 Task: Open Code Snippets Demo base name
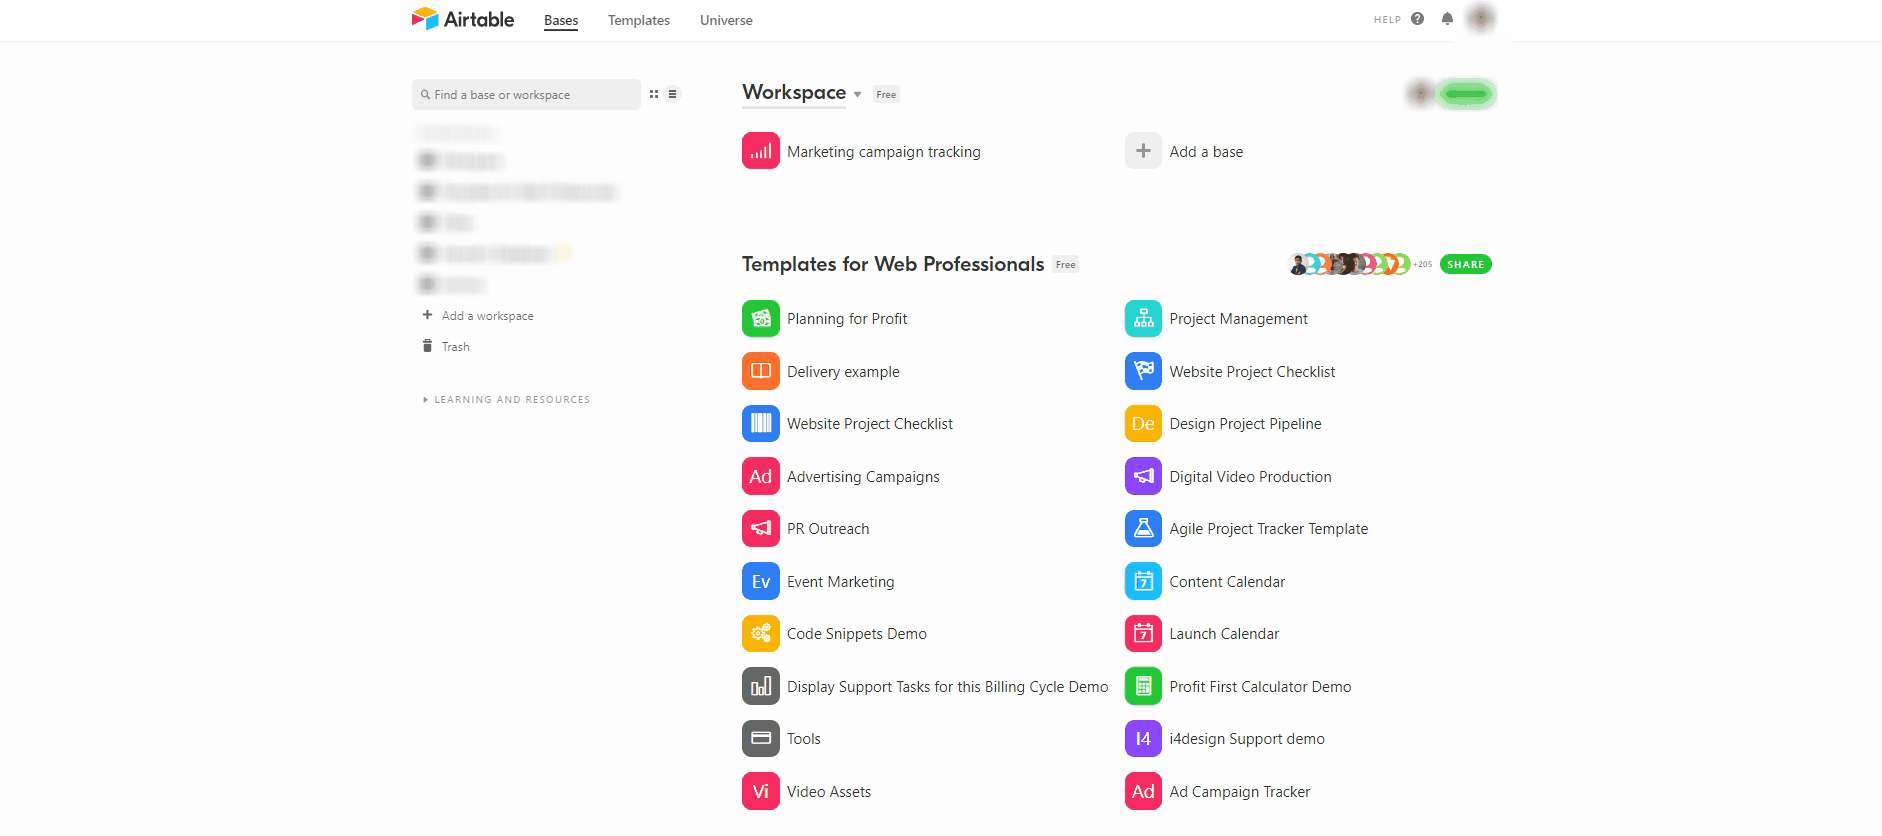click(856, 634)
